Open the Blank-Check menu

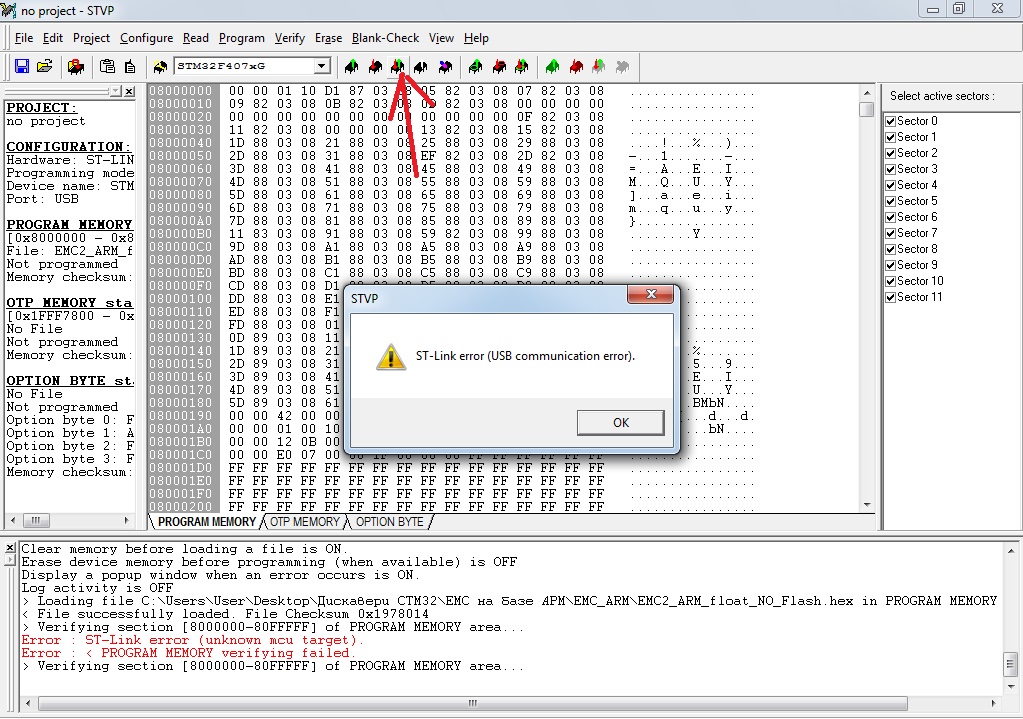coord(386,38)
